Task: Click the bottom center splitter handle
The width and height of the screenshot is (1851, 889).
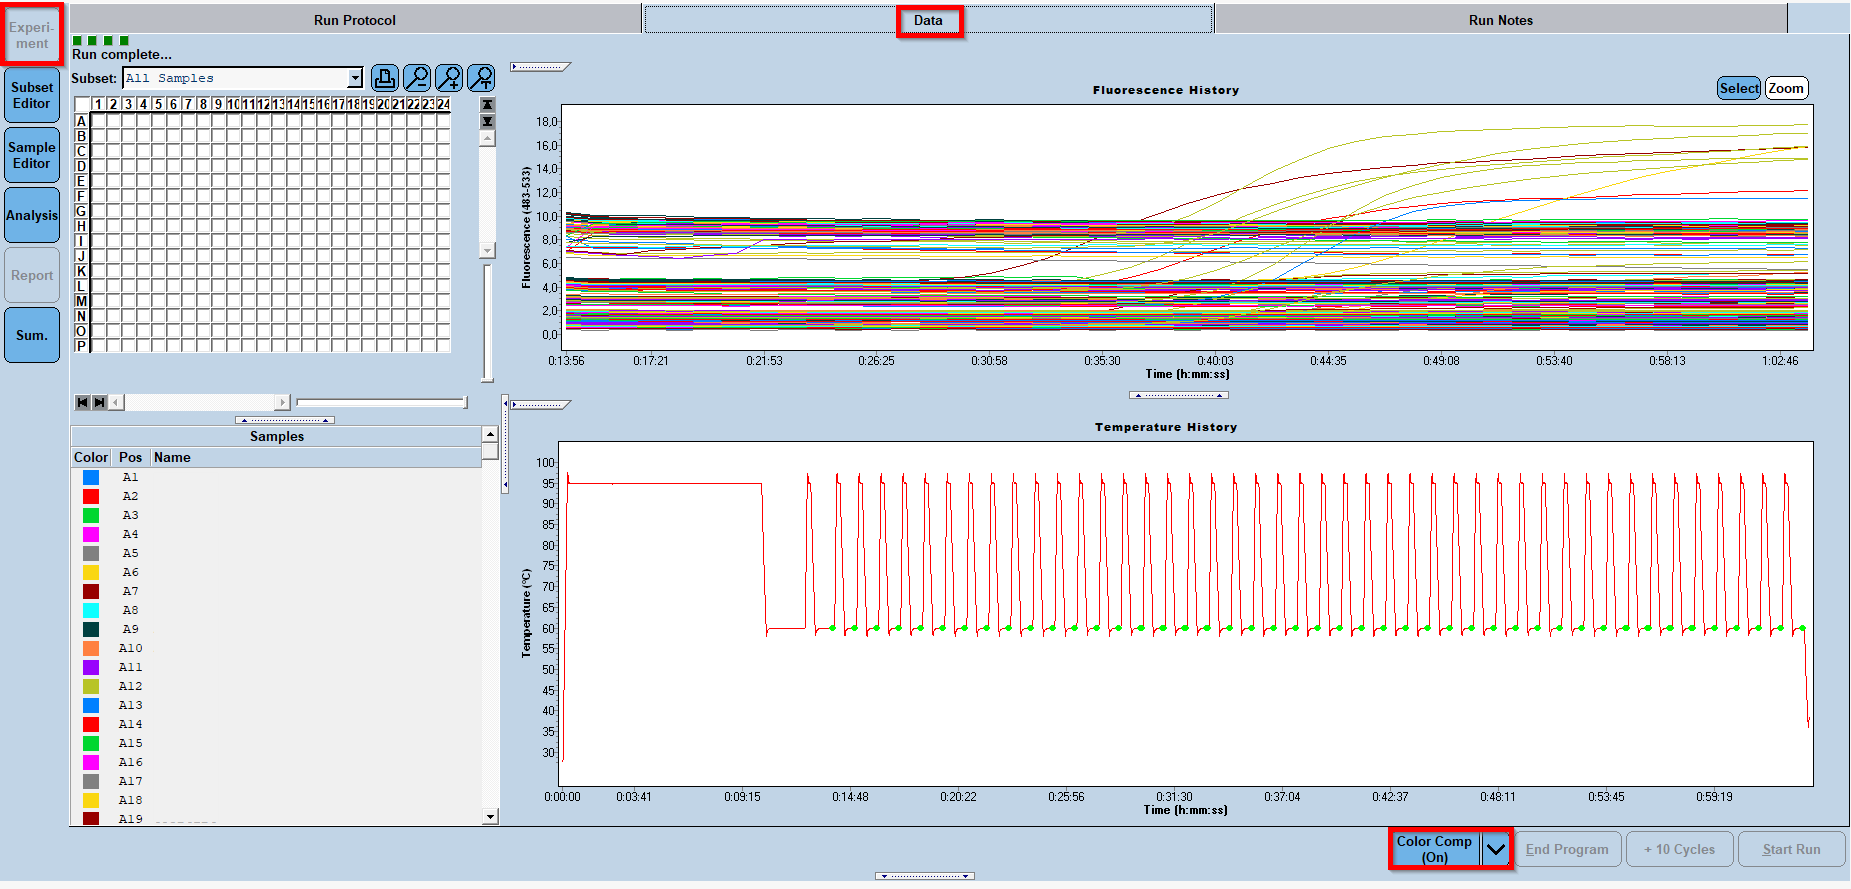Action: (x=925, y=876)
